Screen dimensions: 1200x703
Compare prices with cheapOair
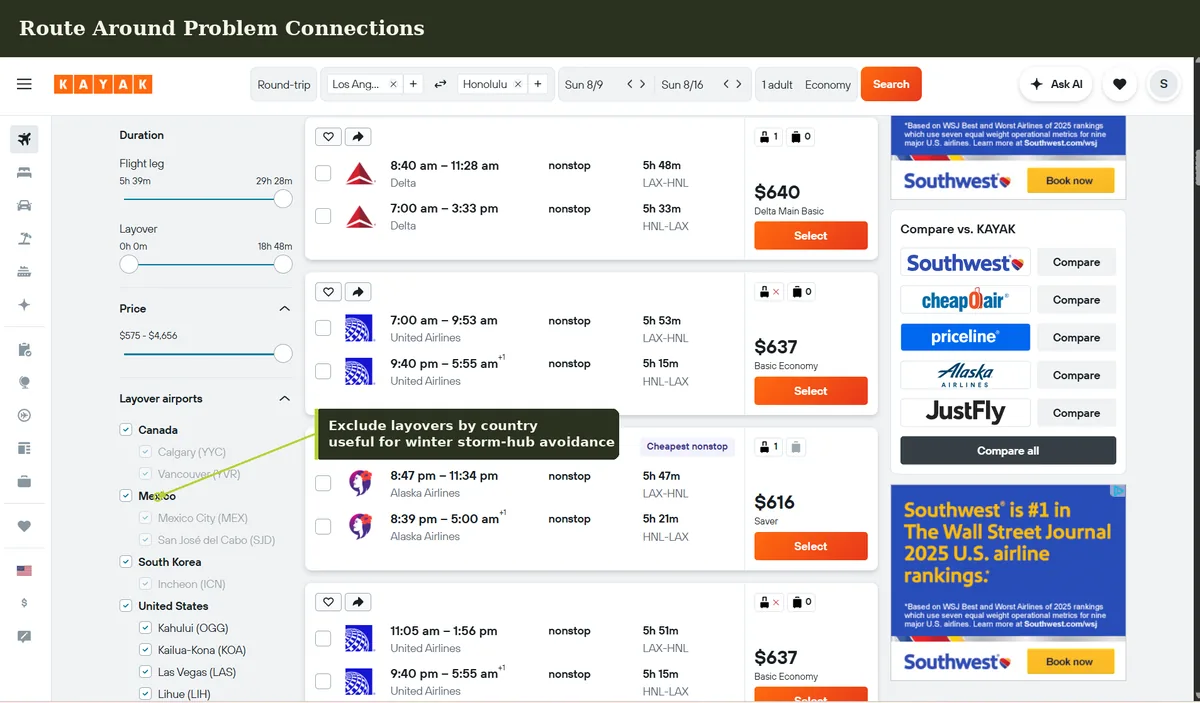click(x=1076, y=300)
